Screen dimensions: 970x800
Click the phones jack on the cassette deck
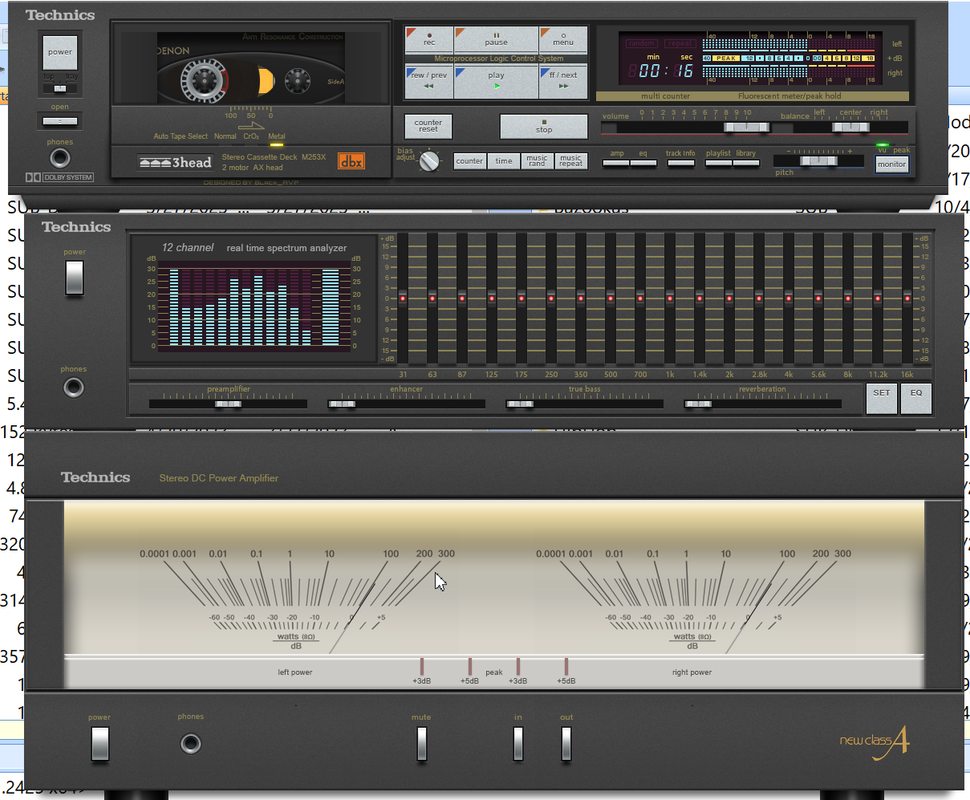(x=60, y=158)
